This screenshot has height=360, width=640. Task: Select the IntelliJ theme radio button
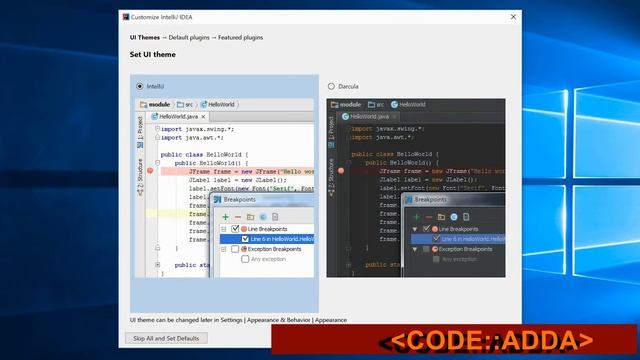pyautogui.click(x=140, y=86)
